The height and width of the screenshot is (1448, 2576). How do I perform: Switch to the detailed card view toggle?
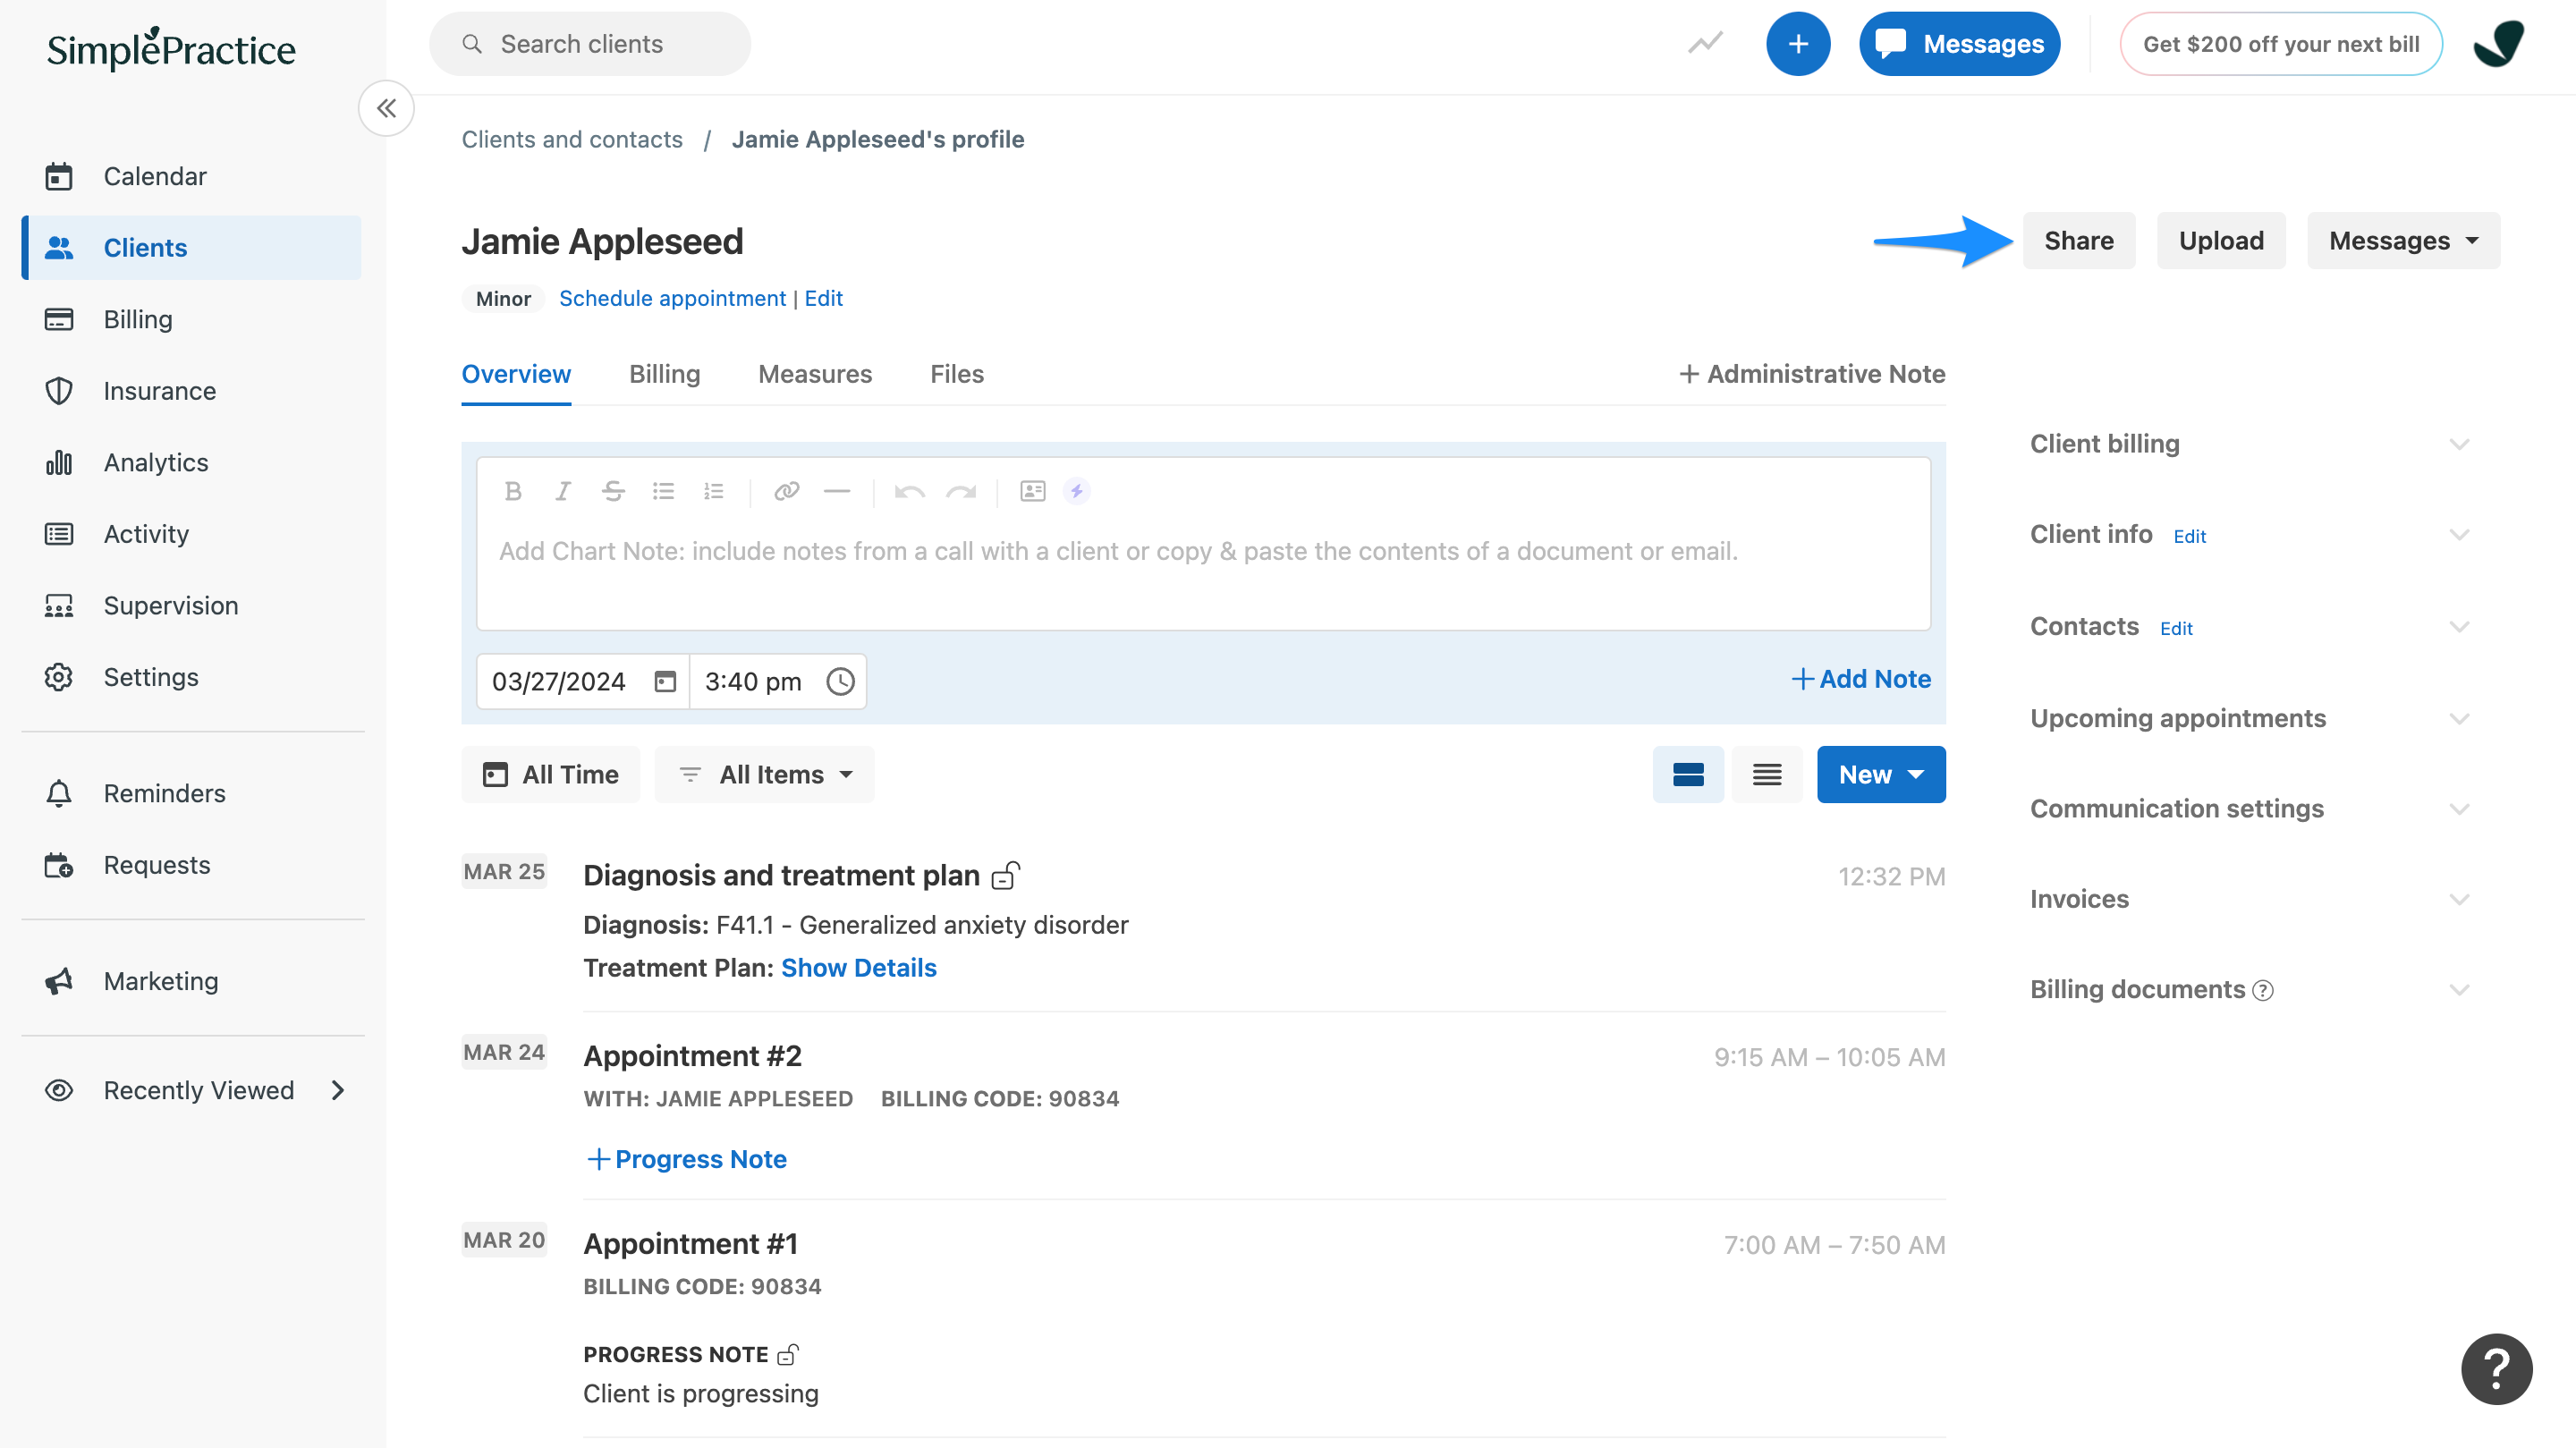point(1688,775)
